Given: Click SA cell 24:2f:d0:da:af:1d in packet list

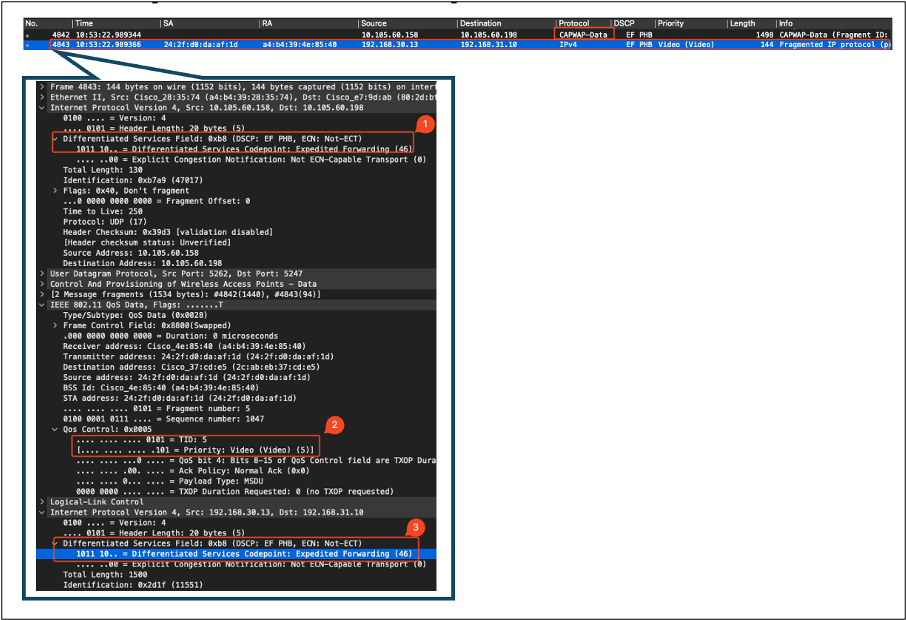Looking at the screenshot, I should coord(200,44).
